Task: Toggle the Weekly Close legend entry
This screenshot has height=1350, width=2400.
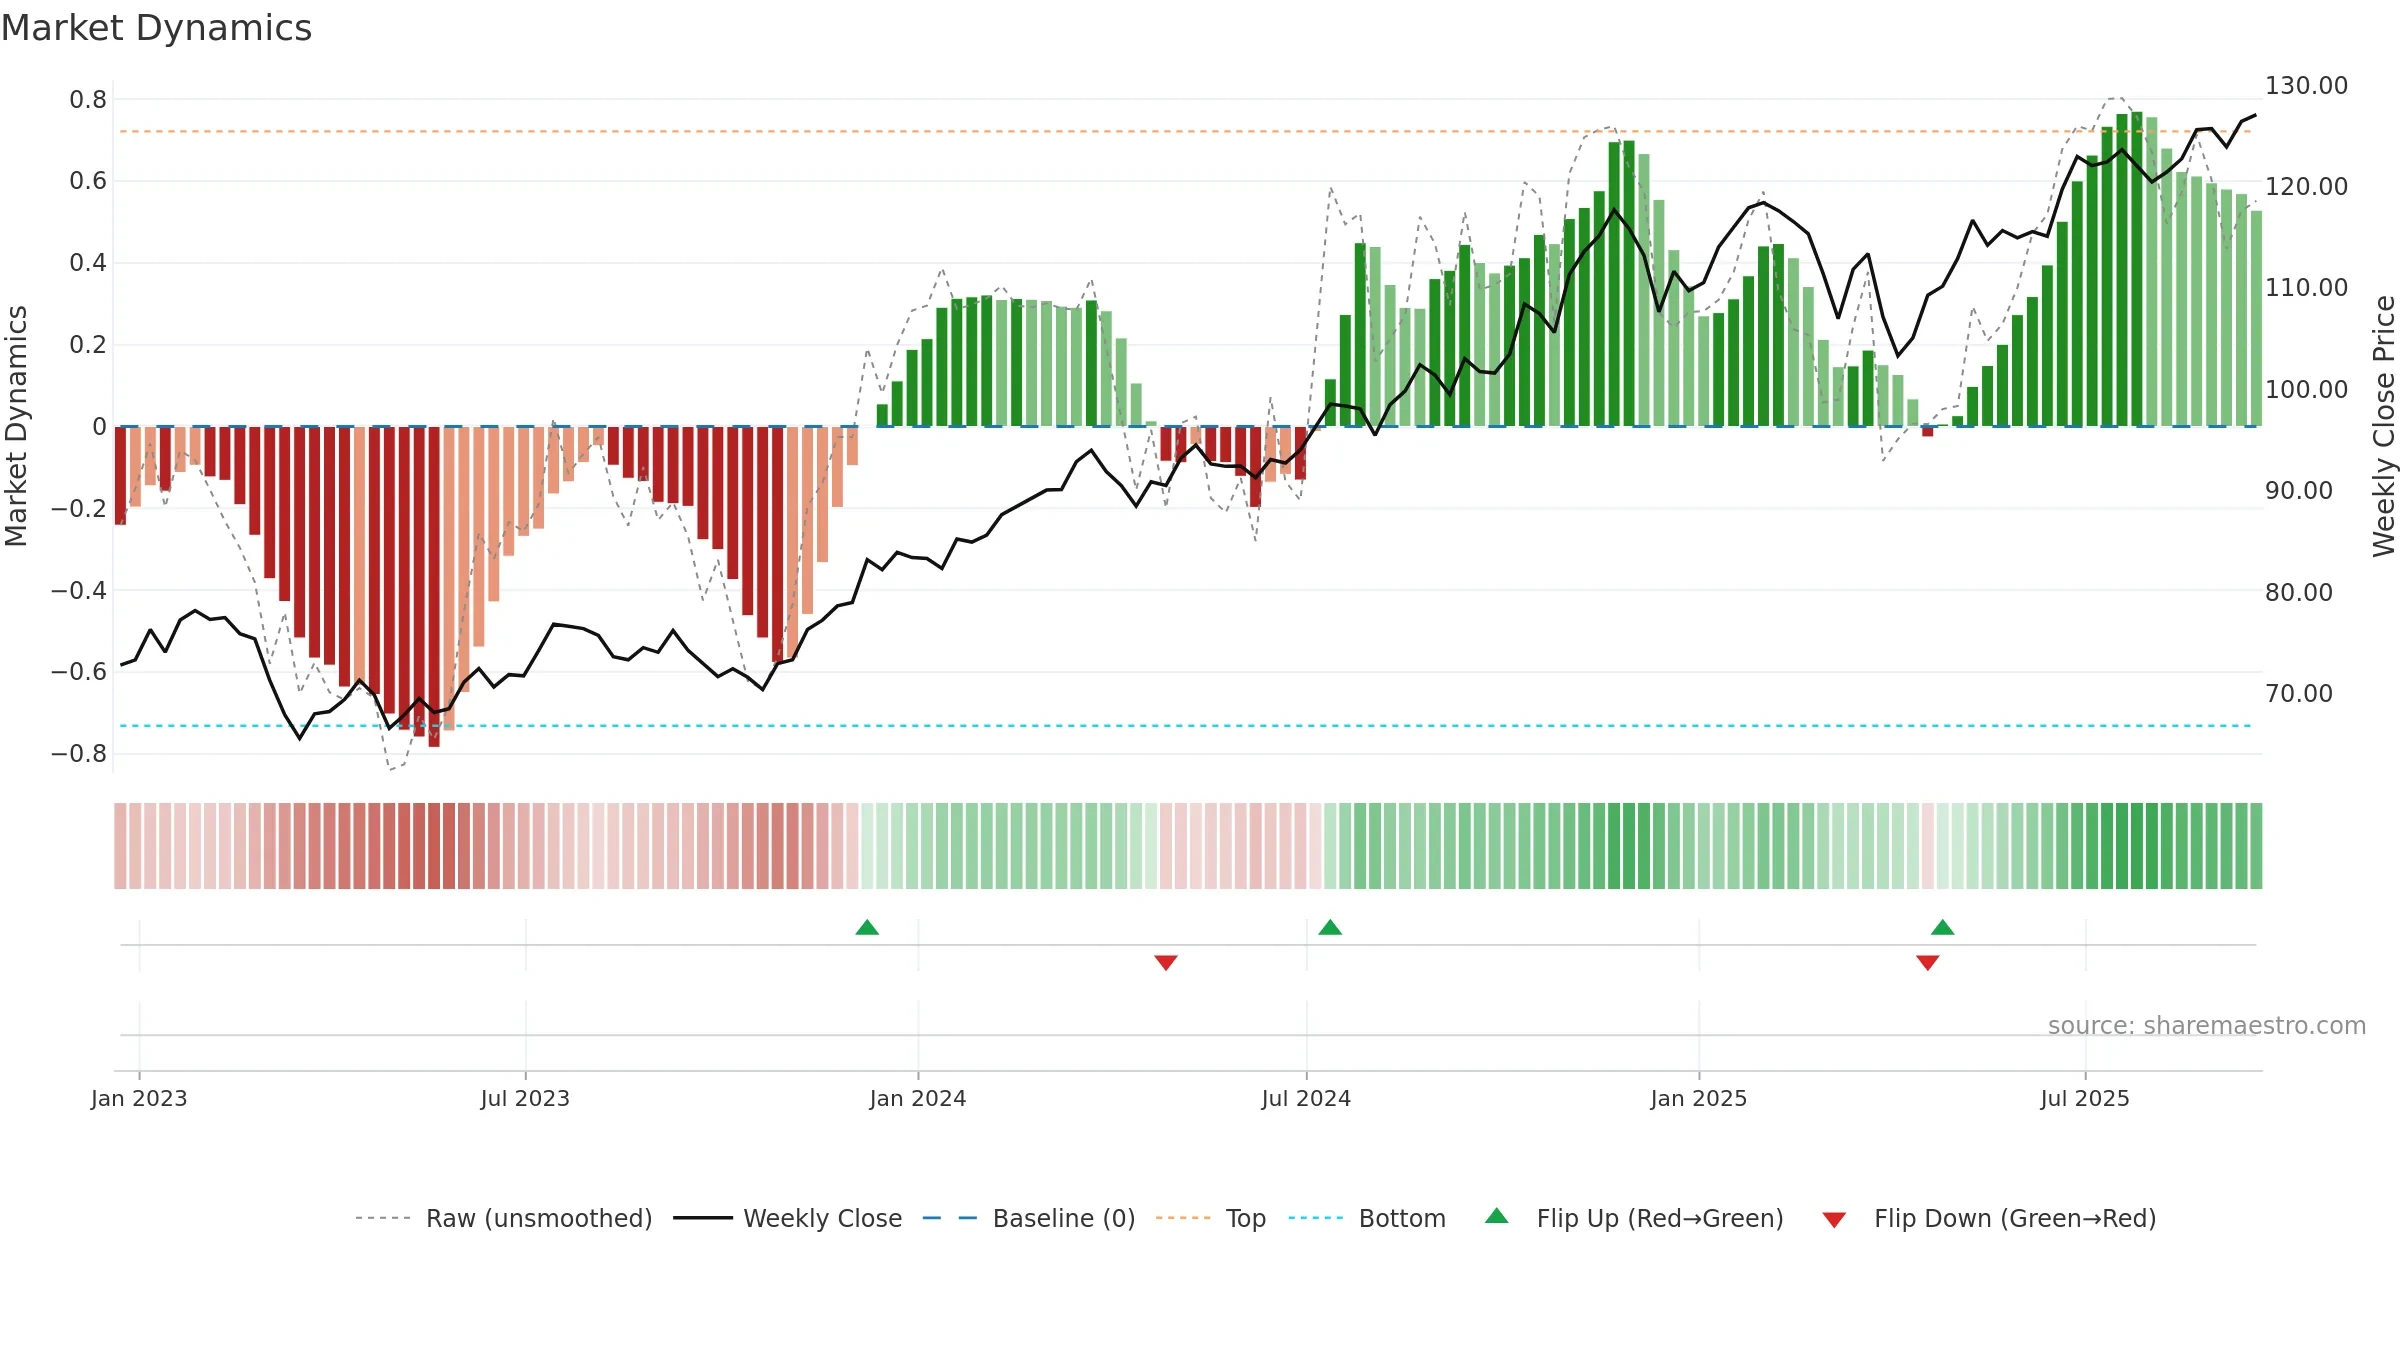Action: tap(788, 1218)
